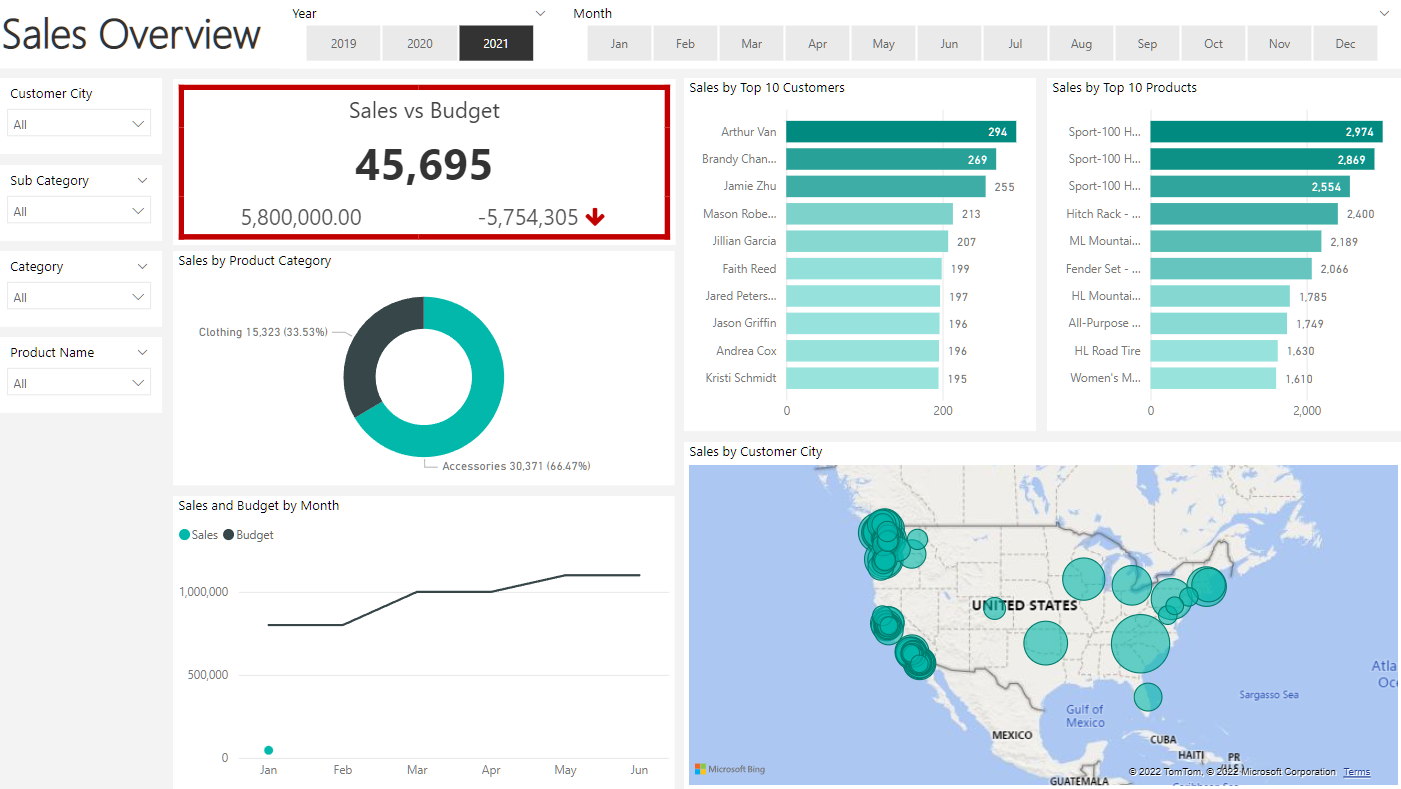1401x789 pixels.
Task: Click the Microsoft Bing logo on map
Action: coord(730,769)
